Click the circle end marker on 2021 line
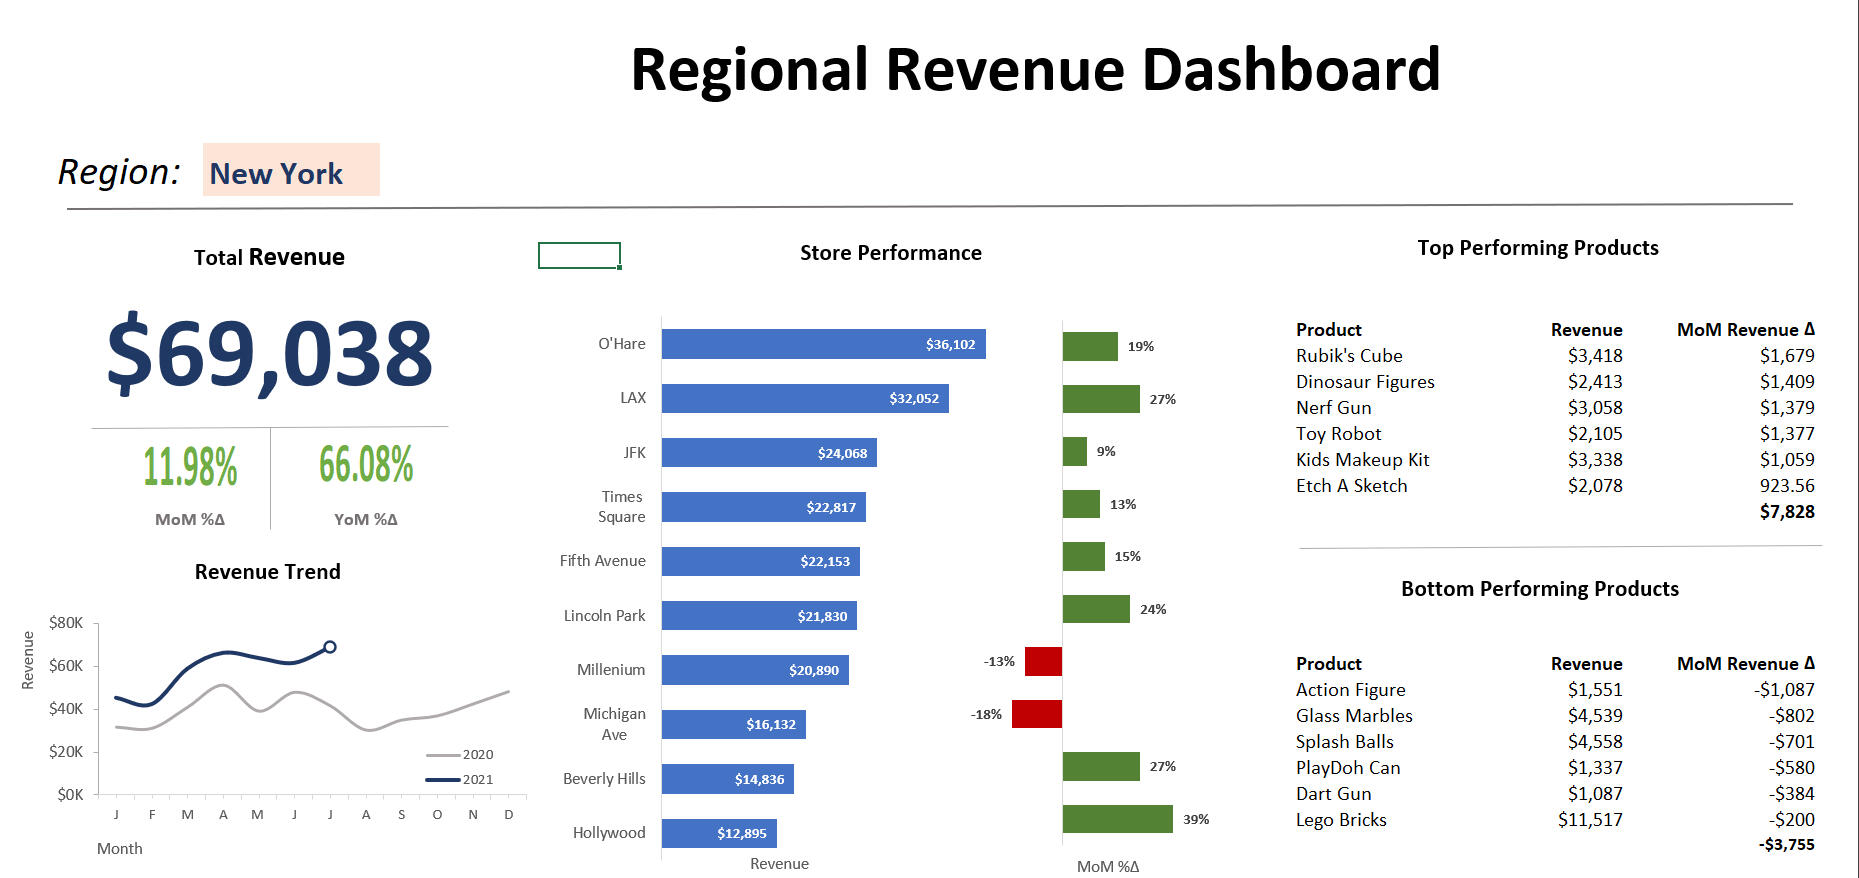The width and height of the screenshot is (1859, 878). (x=330, y=647)
